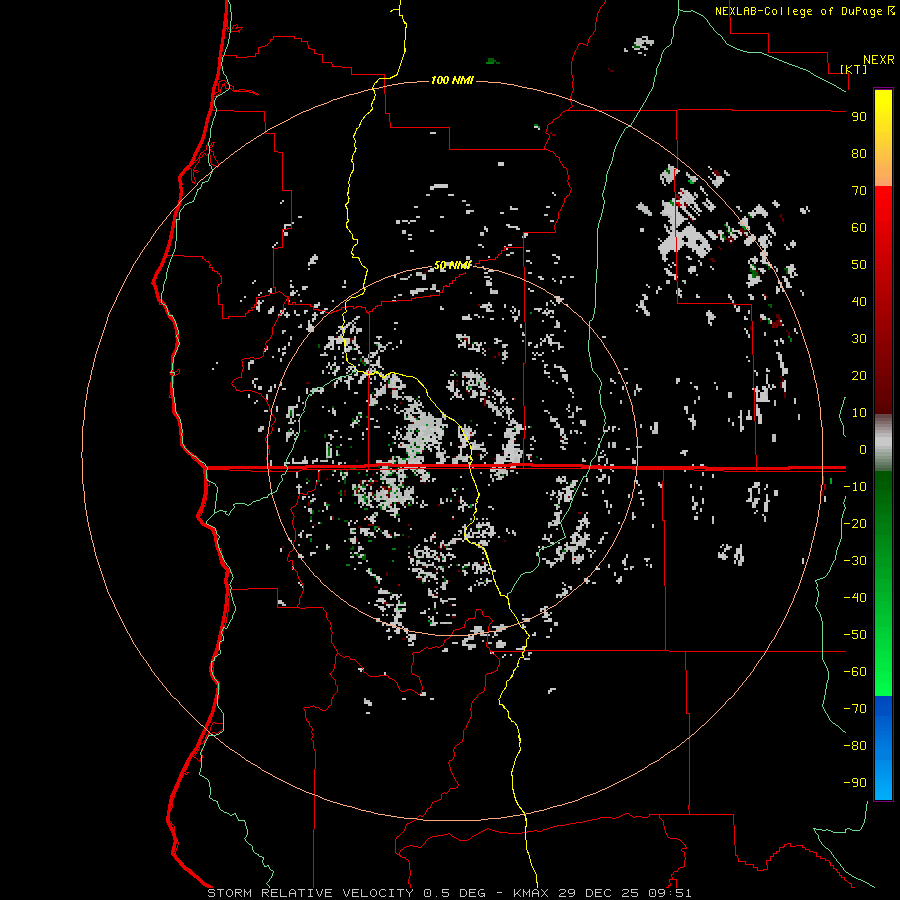Click the -80 value on velocity scale
900x900 pixels.
point(855,746)
